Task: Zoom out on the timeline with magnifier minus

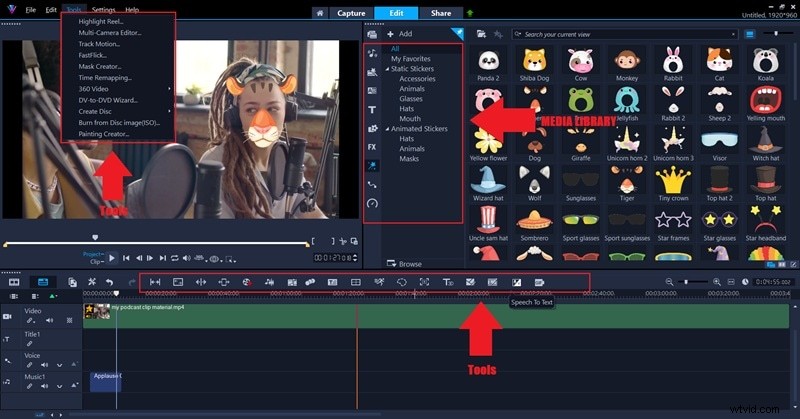Action: point(669,282)
